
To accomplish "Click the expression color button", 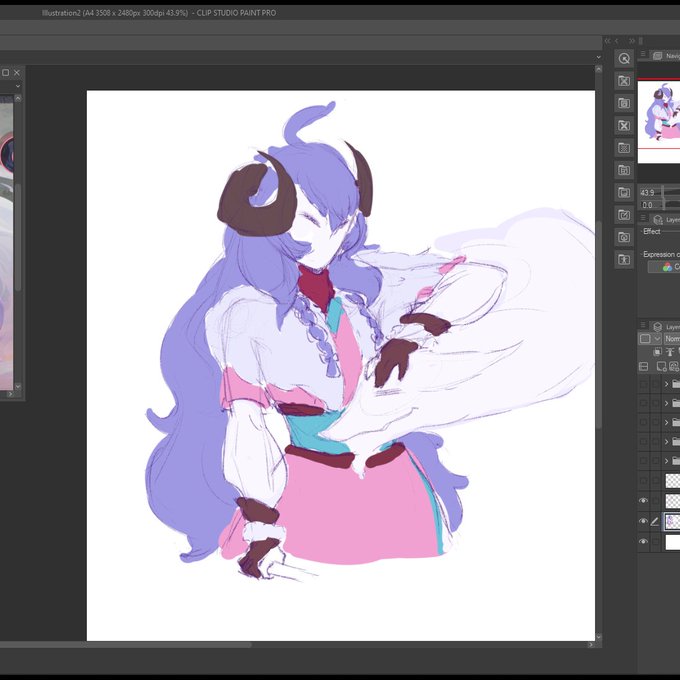I will pyautogui.click(x=664, y=267).
